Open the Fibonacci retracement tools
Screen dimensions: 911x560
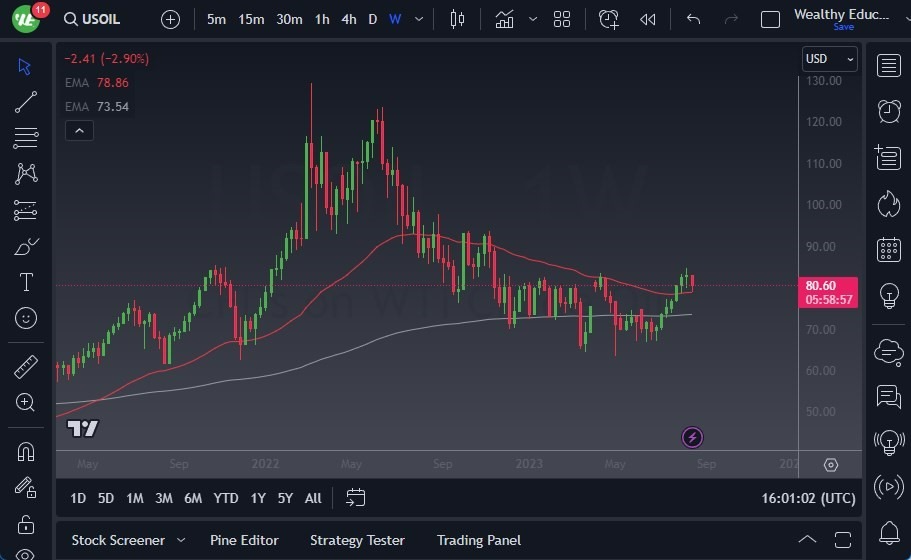point(26,138)
